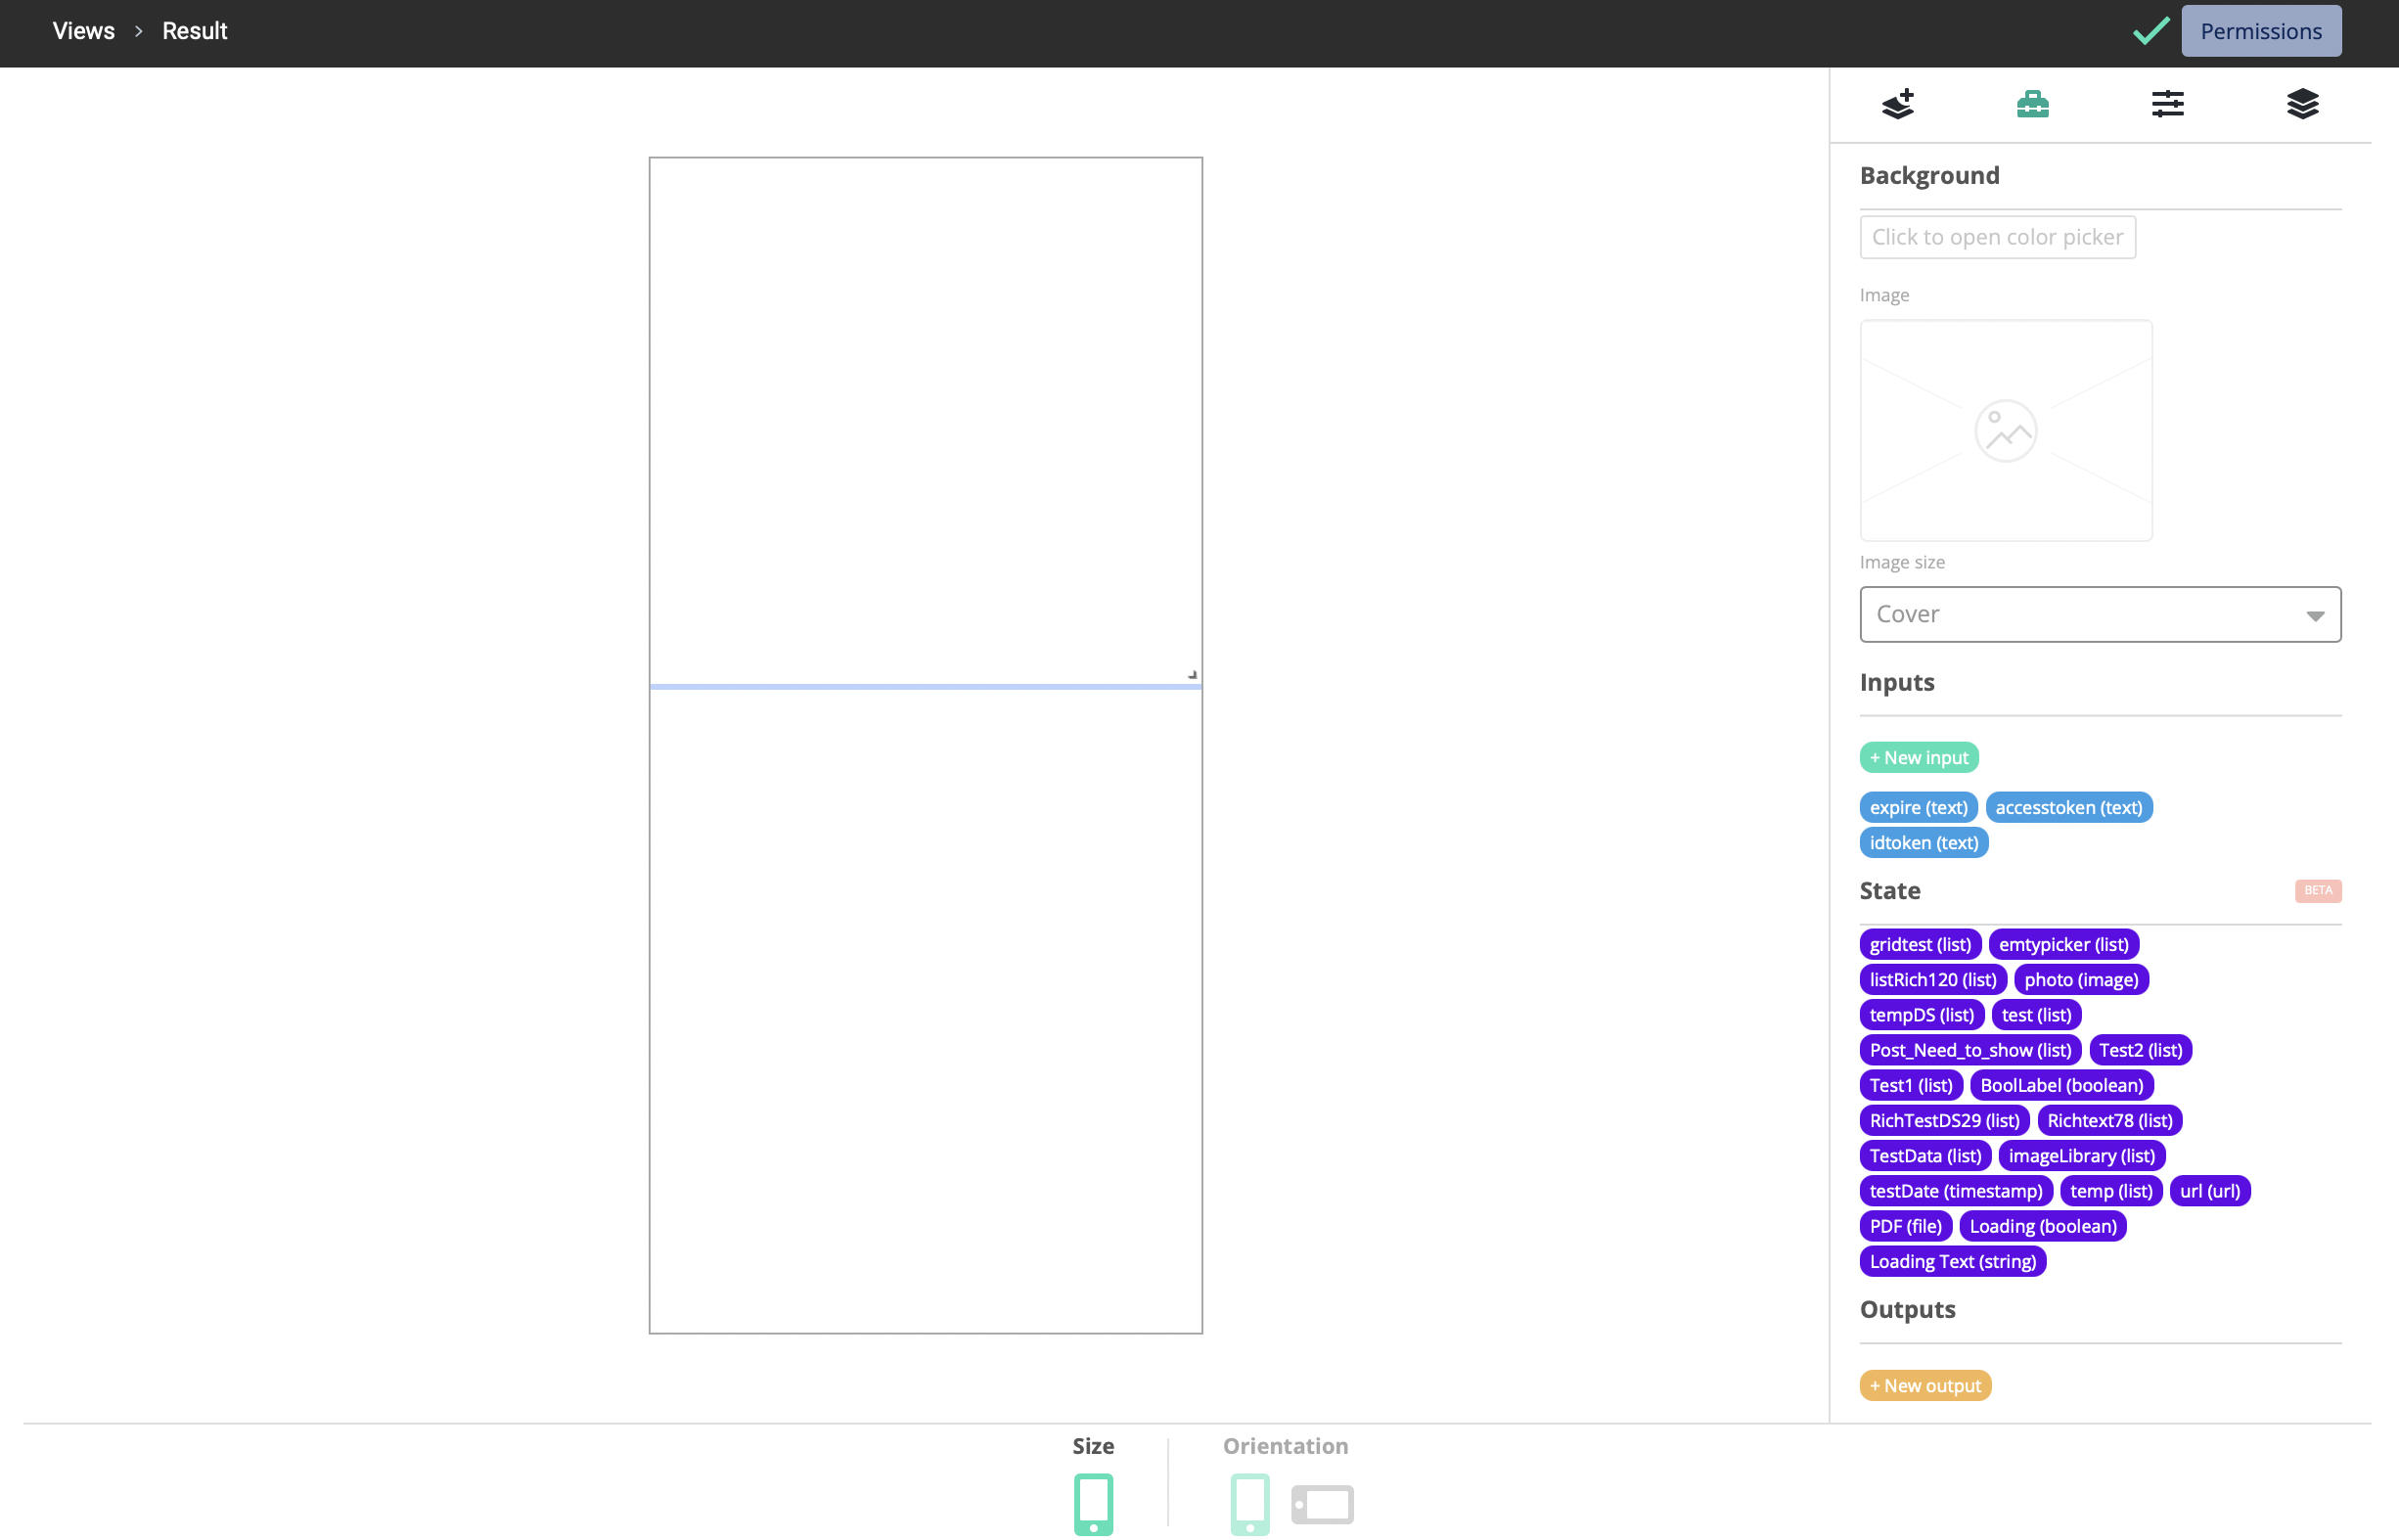Click the PDF file state tag

click(x=1906, y=1225)
